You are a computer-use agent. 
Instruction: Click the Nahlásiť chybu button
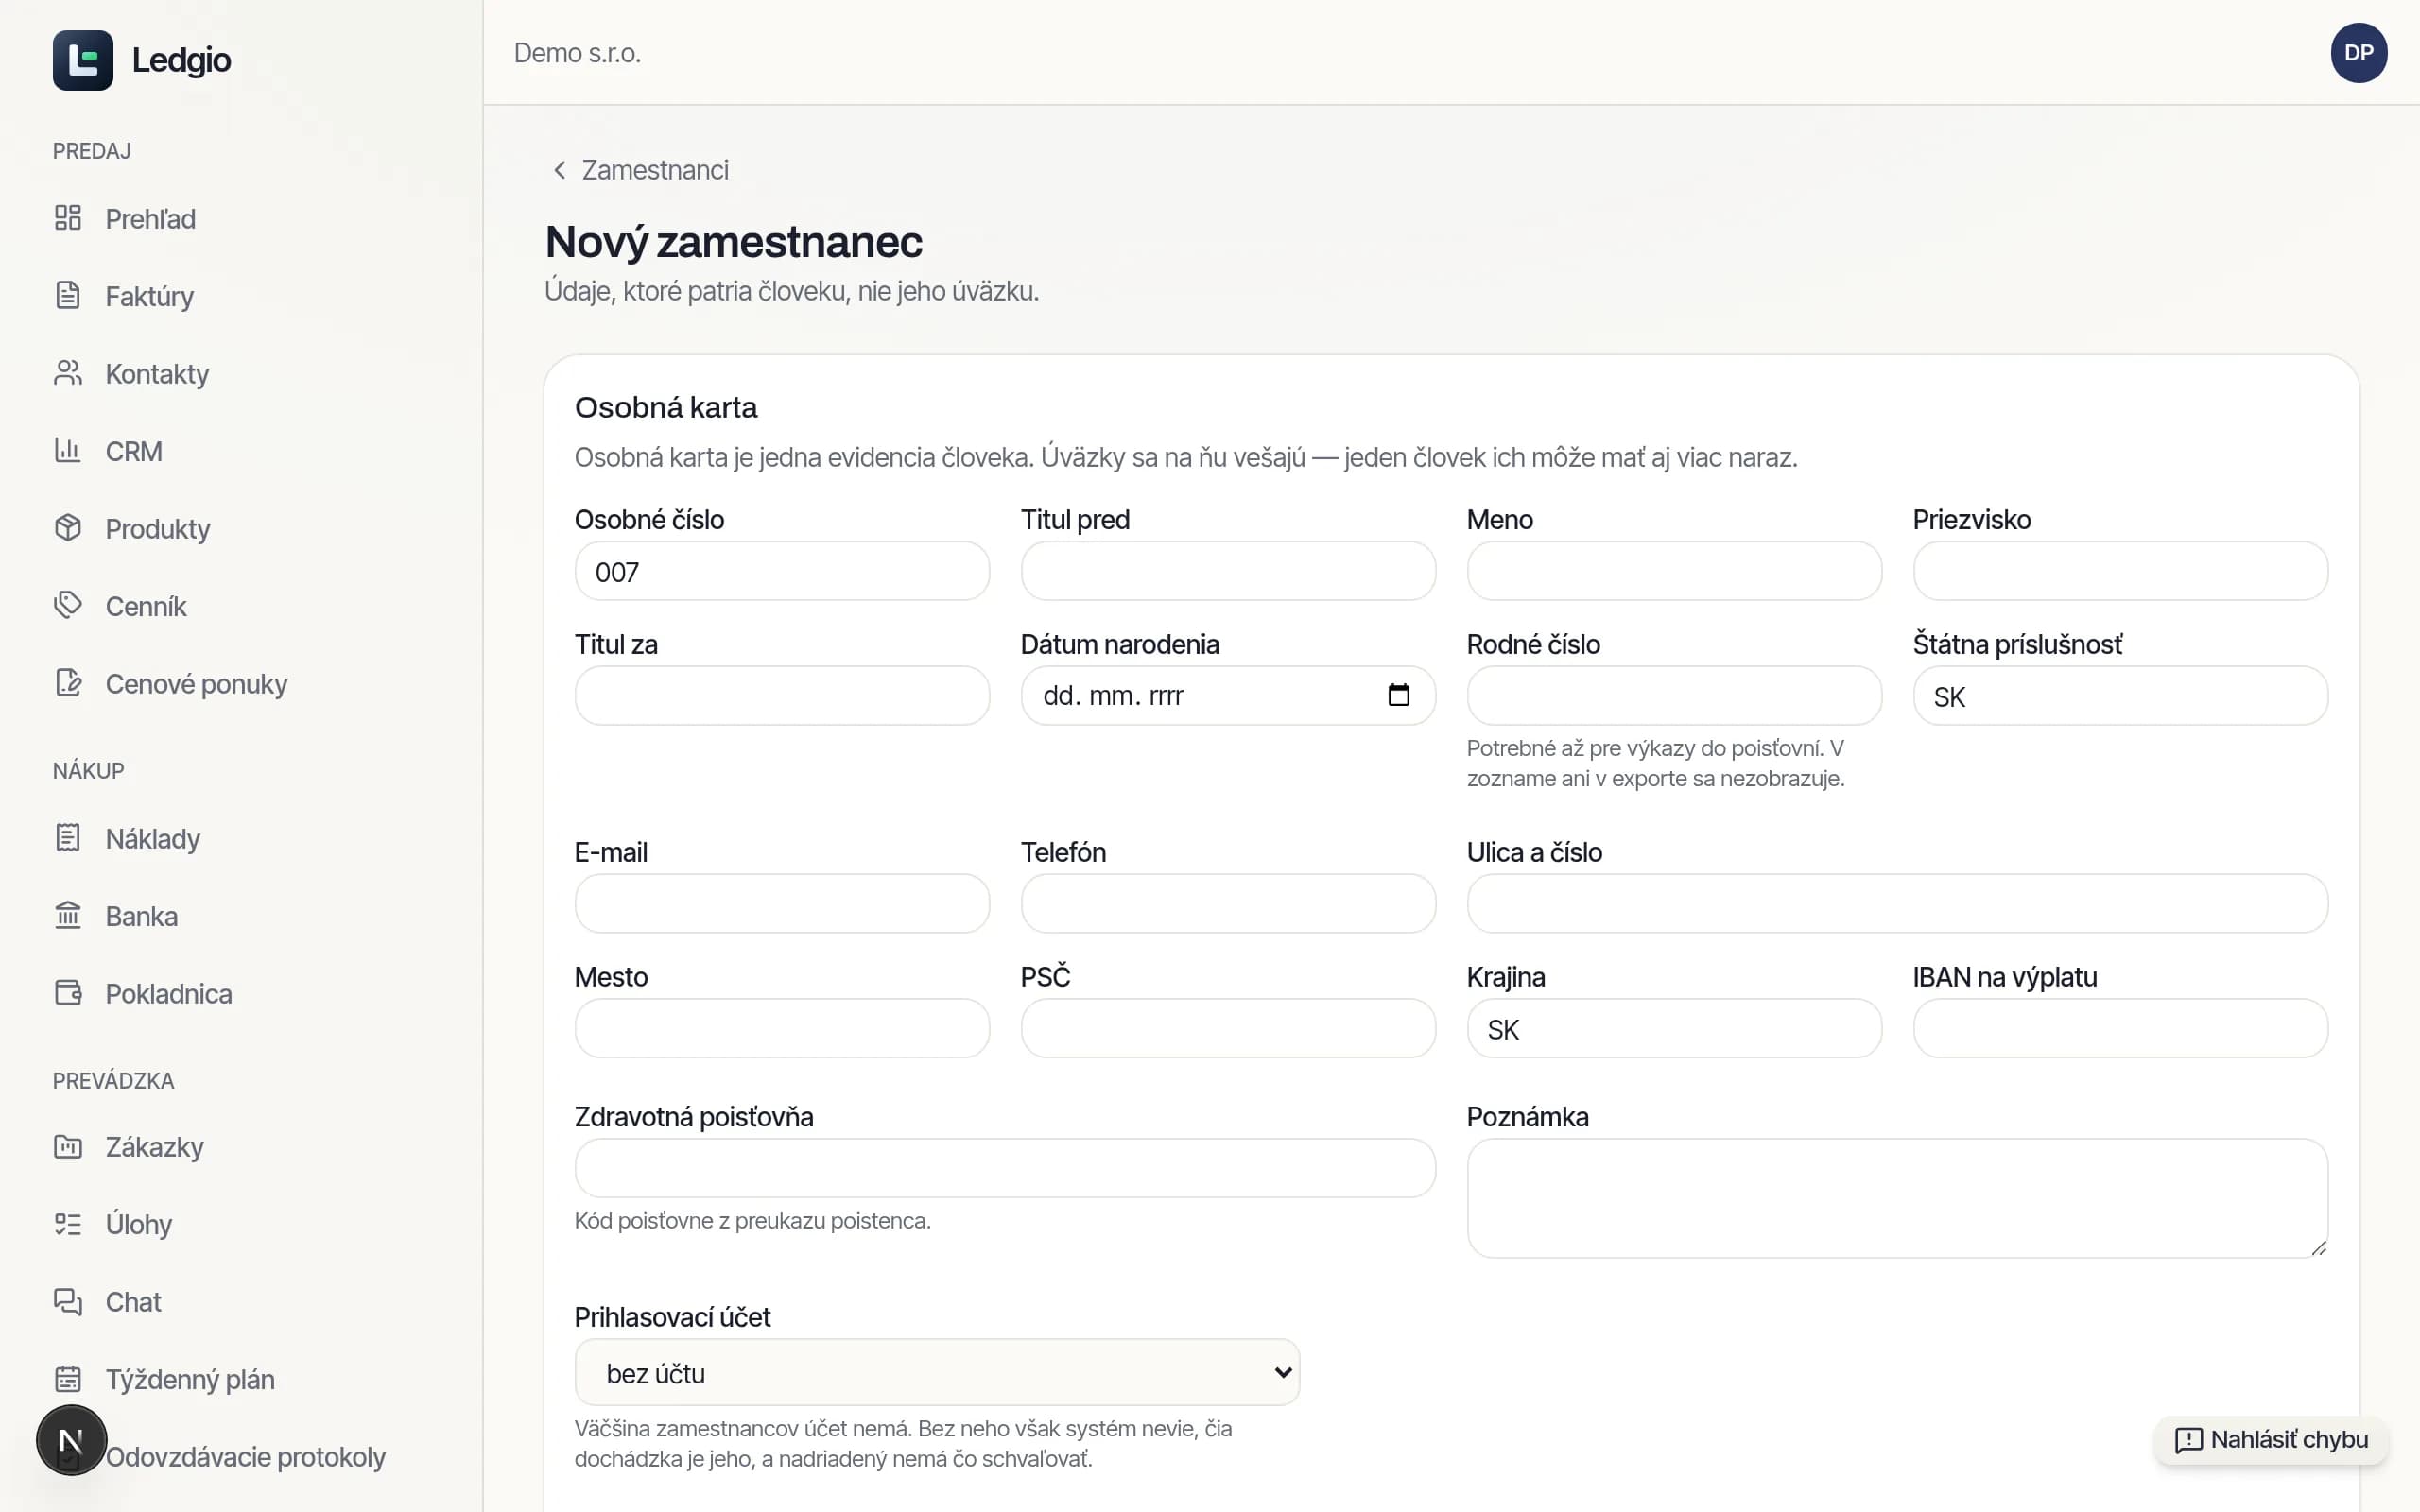(x=2271, y=1440)
